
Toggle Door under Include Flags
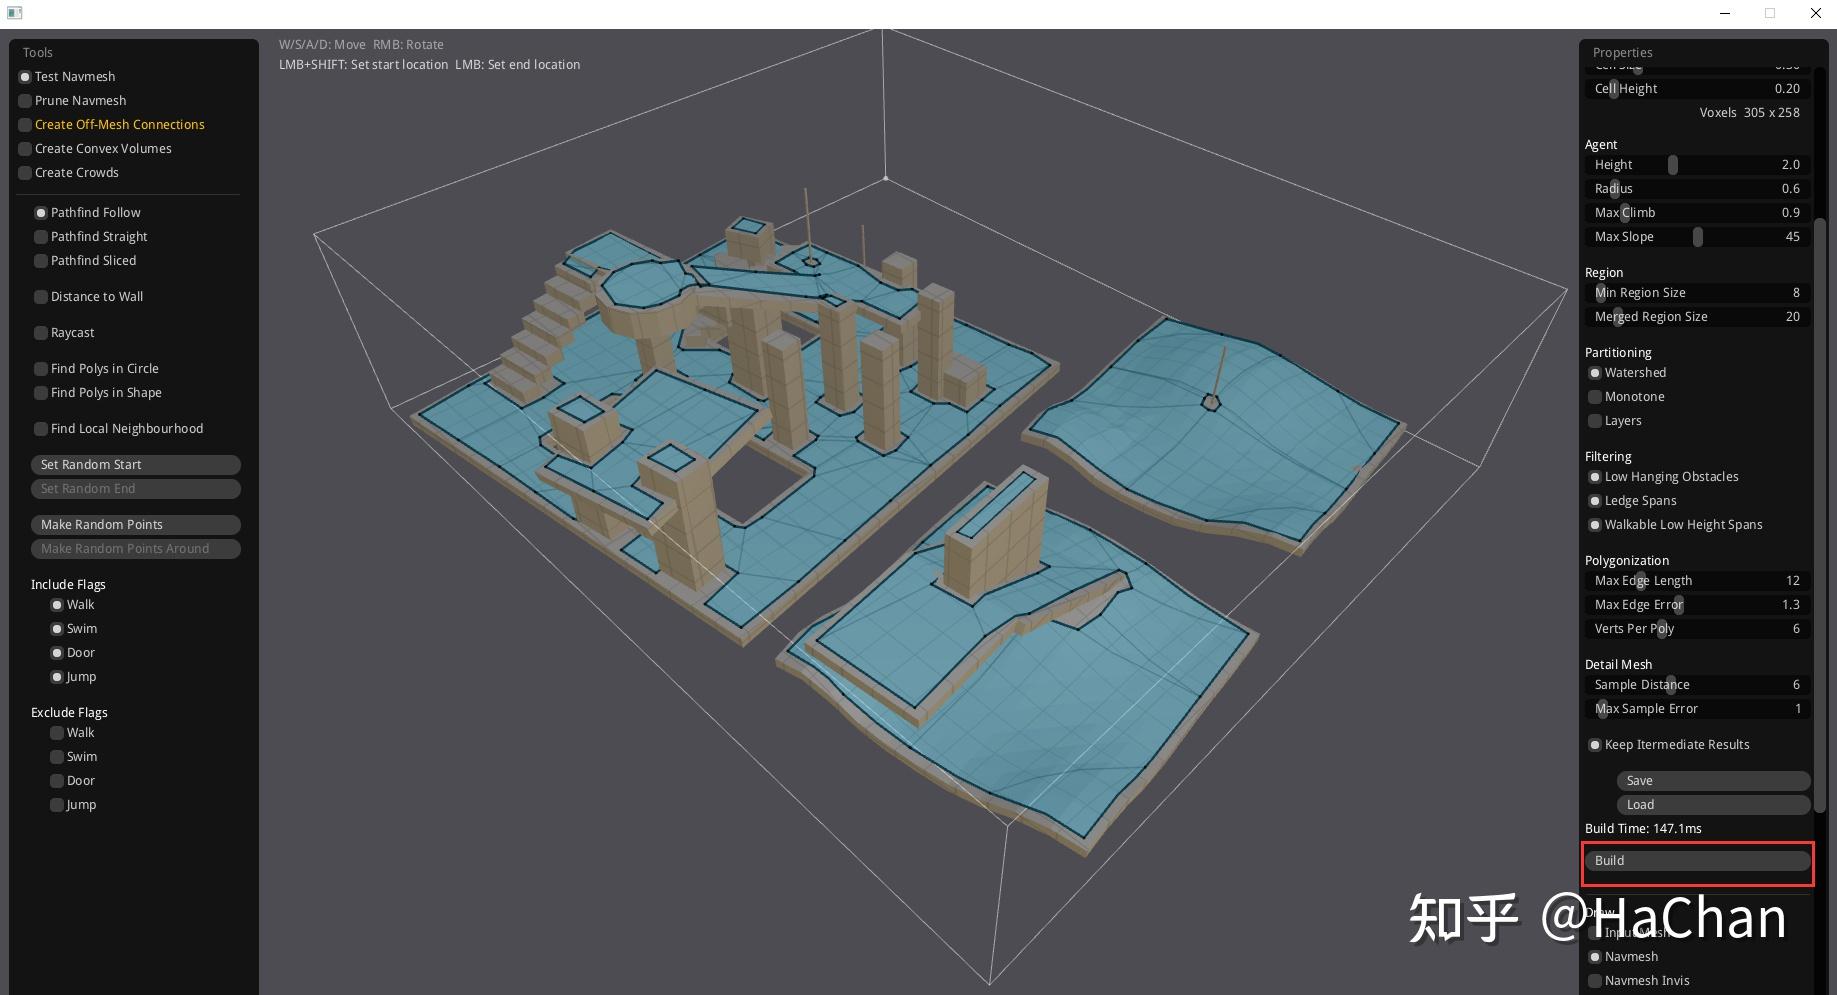[73, 653]
